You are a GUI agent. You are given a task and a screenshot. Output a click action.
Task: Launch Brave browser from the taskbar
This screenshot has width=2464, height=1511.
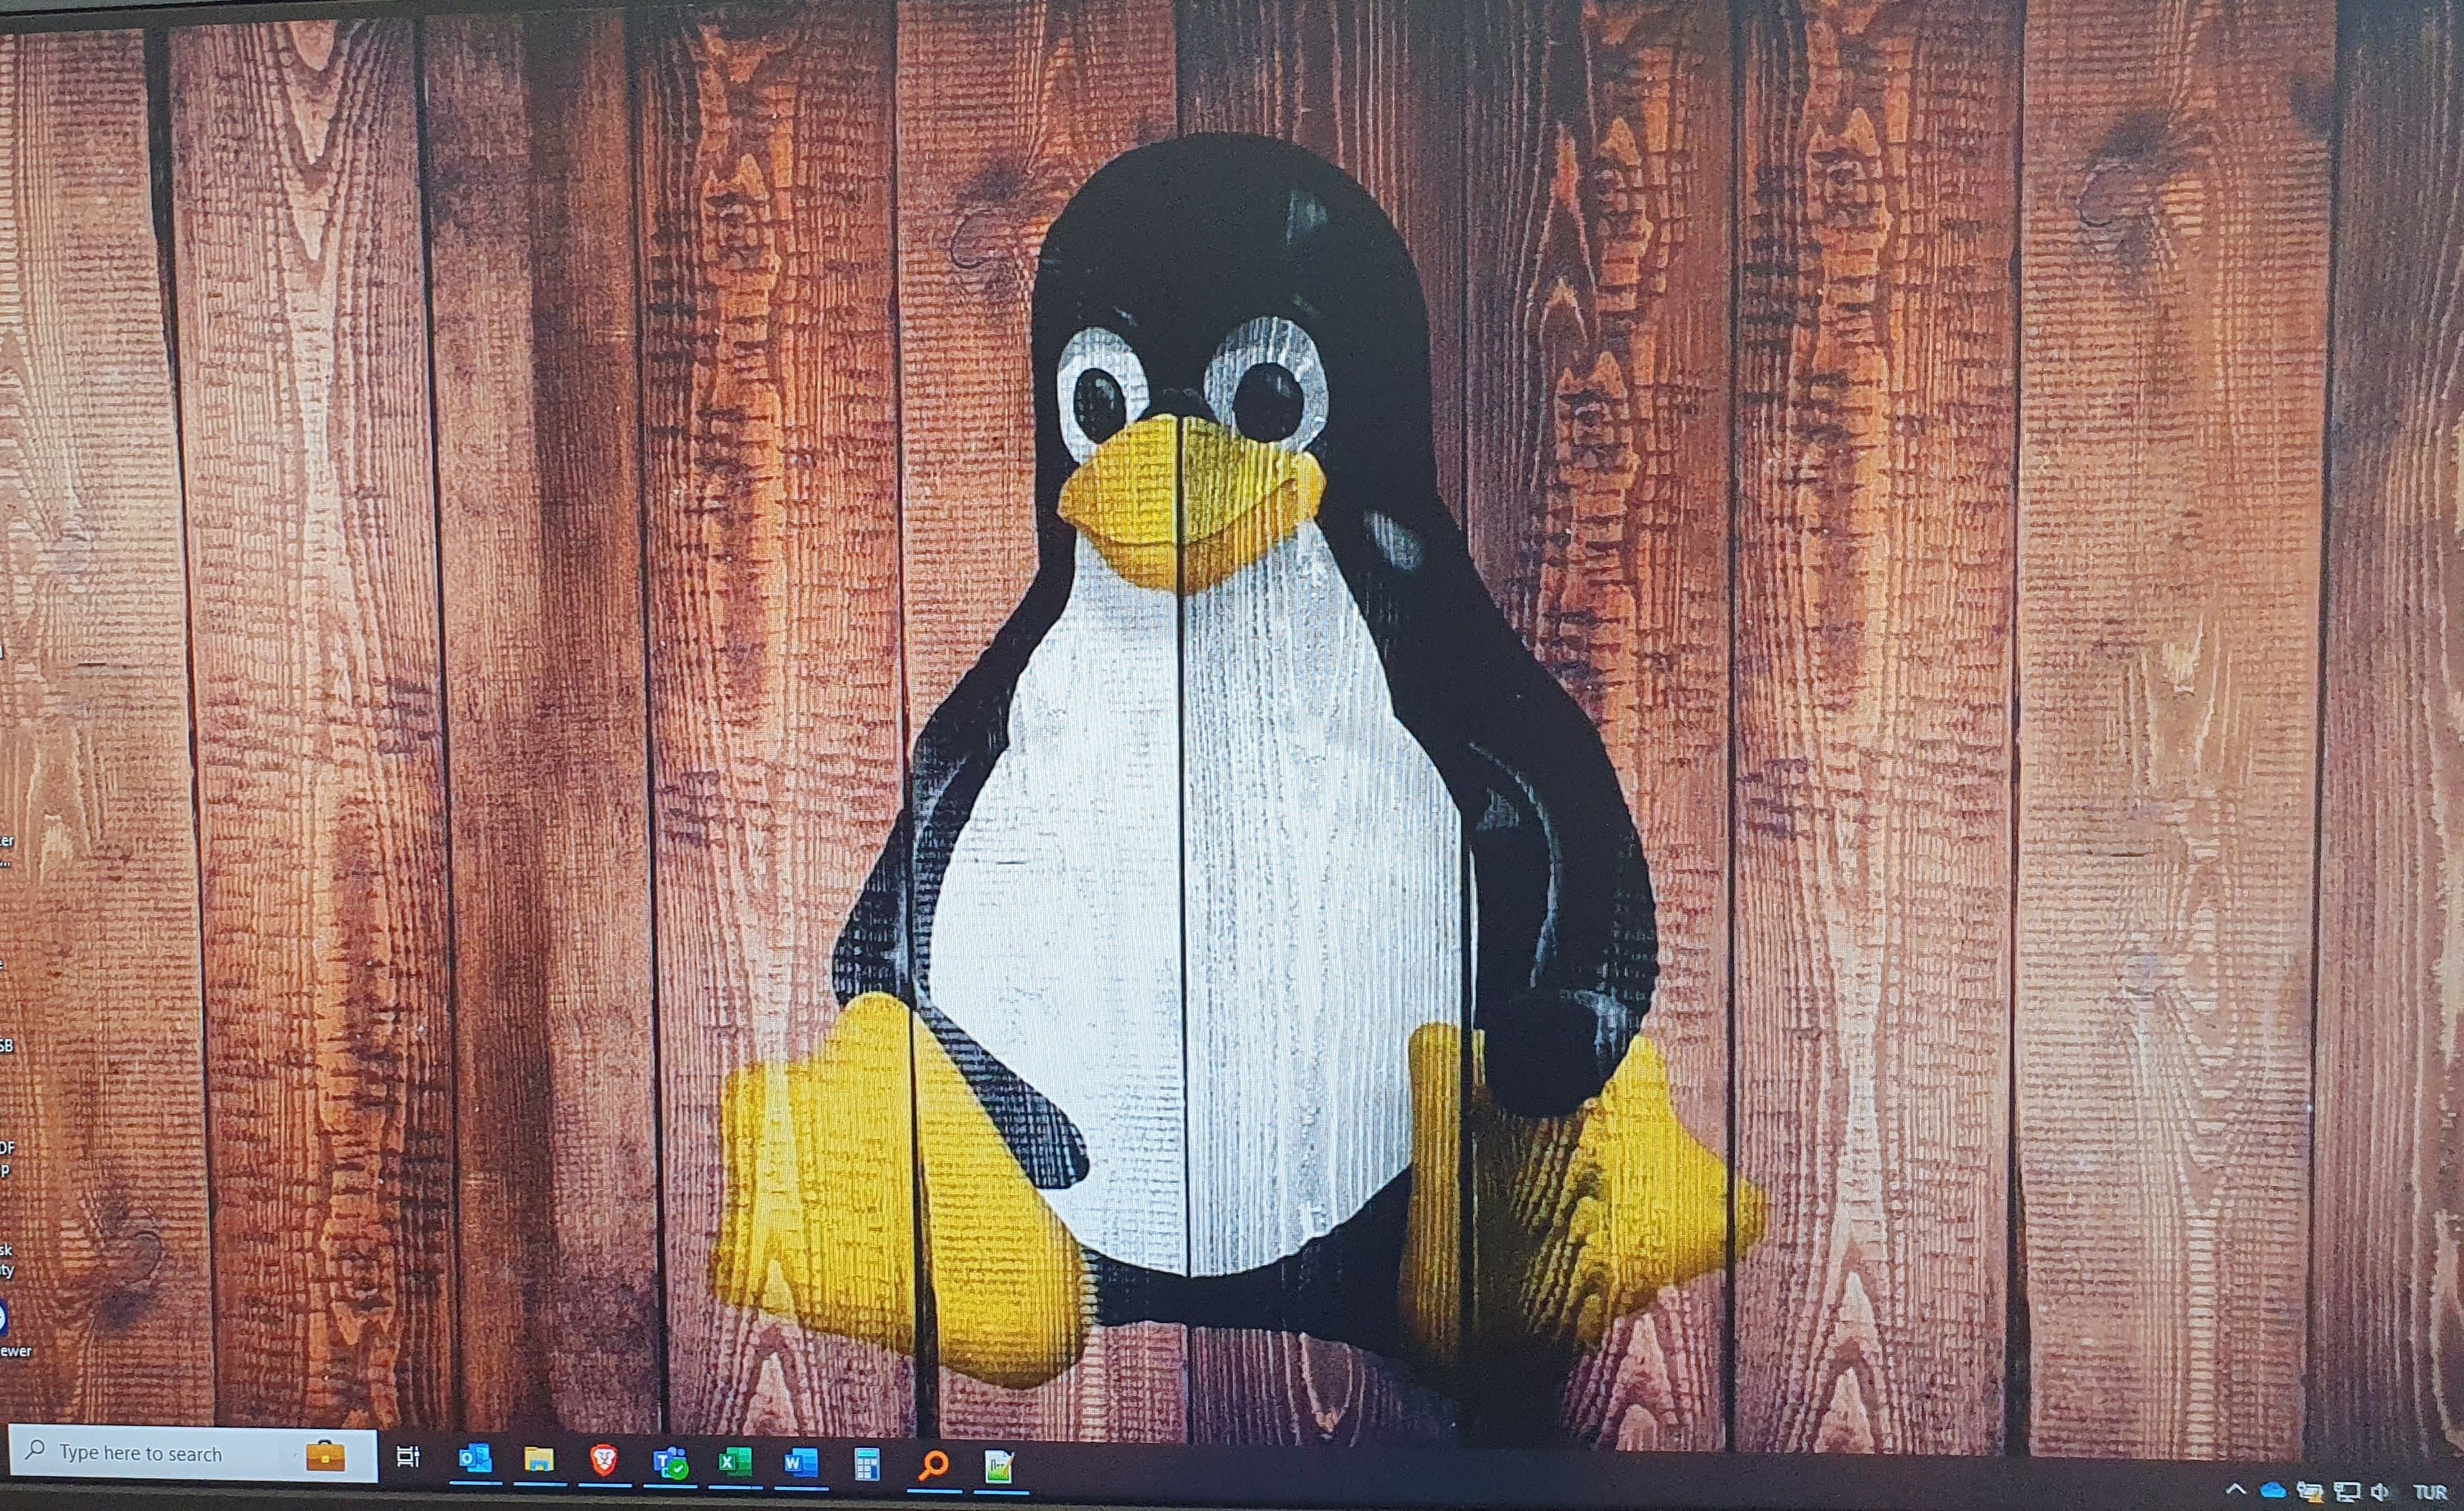(x=603, y=1461)
